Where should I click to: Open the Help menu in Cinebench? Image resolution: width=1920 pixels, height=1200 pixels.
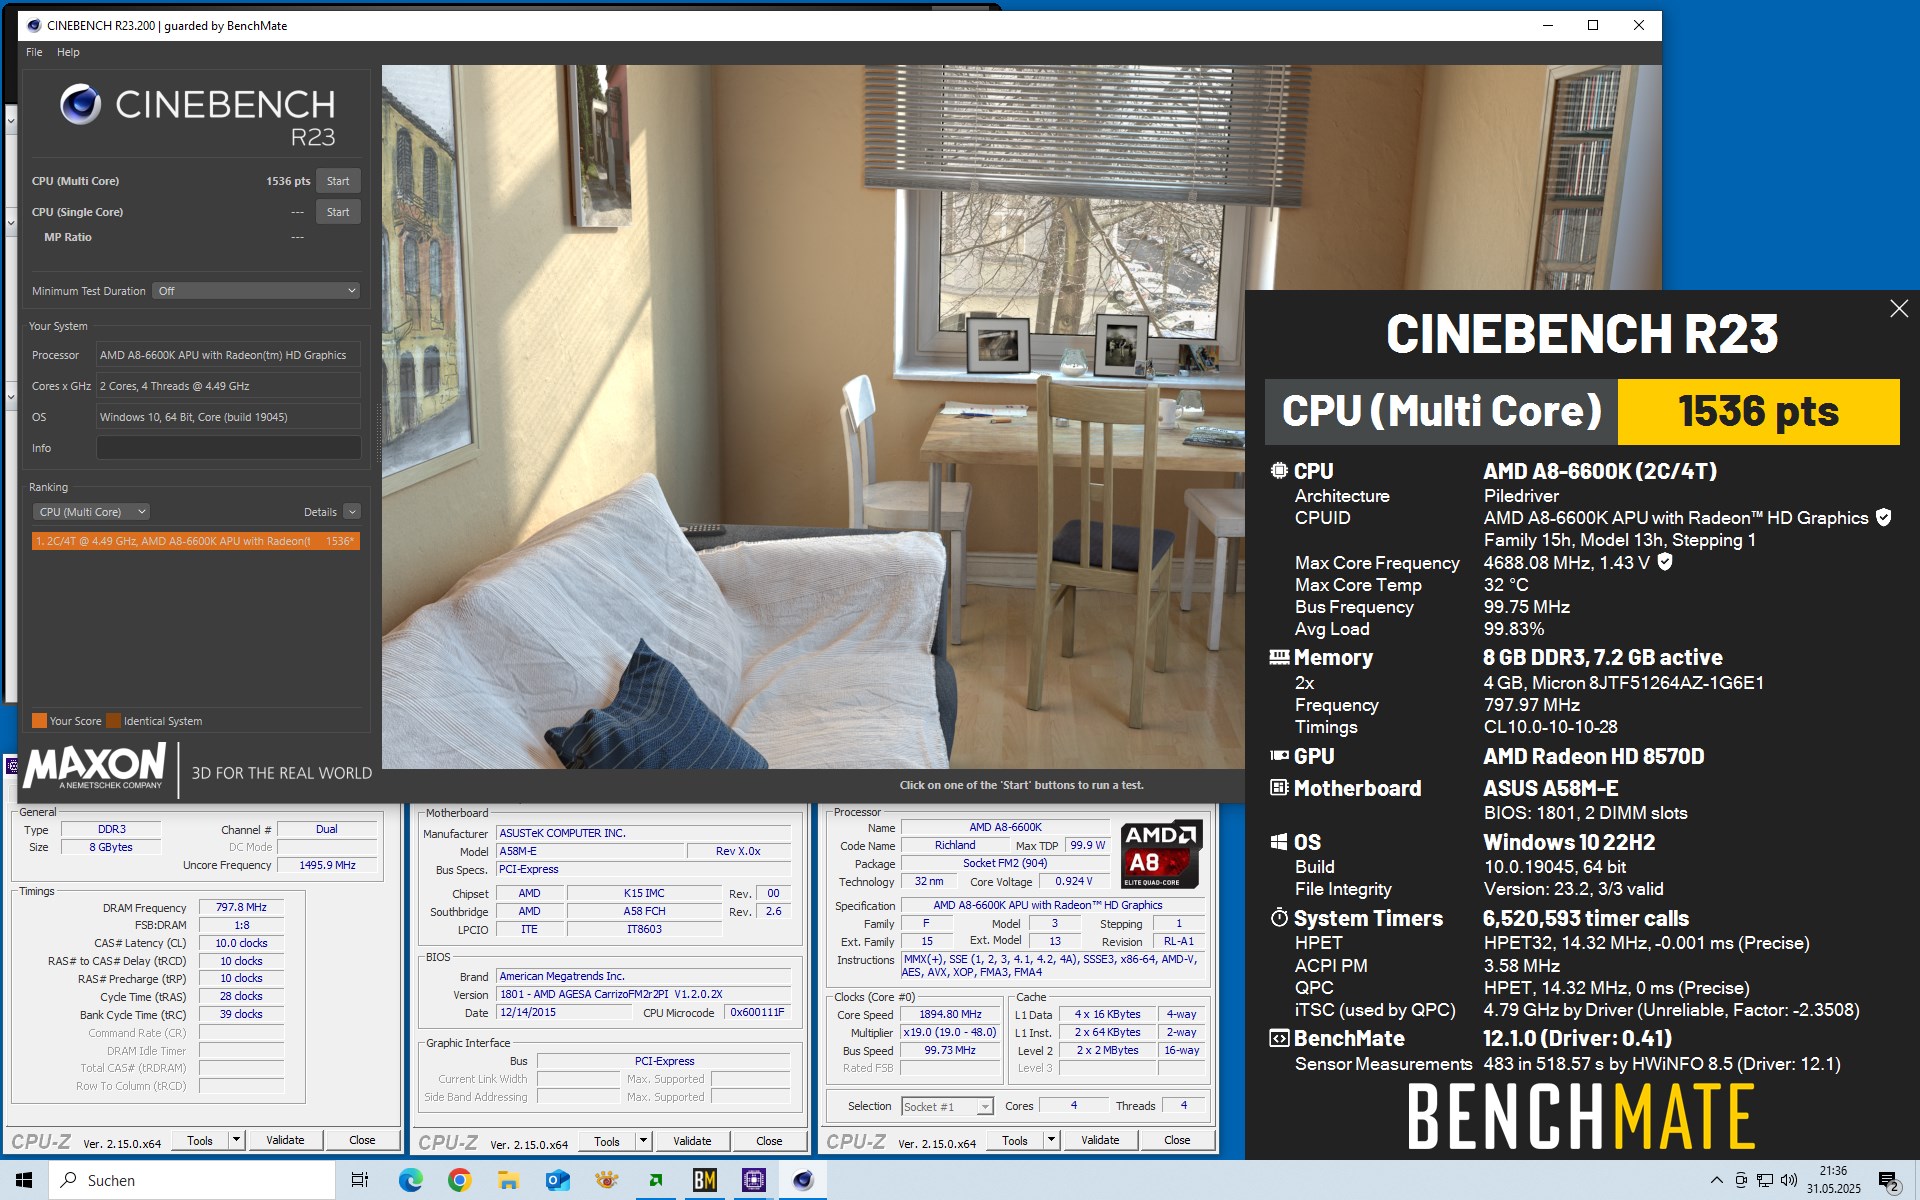coord(68,52)
